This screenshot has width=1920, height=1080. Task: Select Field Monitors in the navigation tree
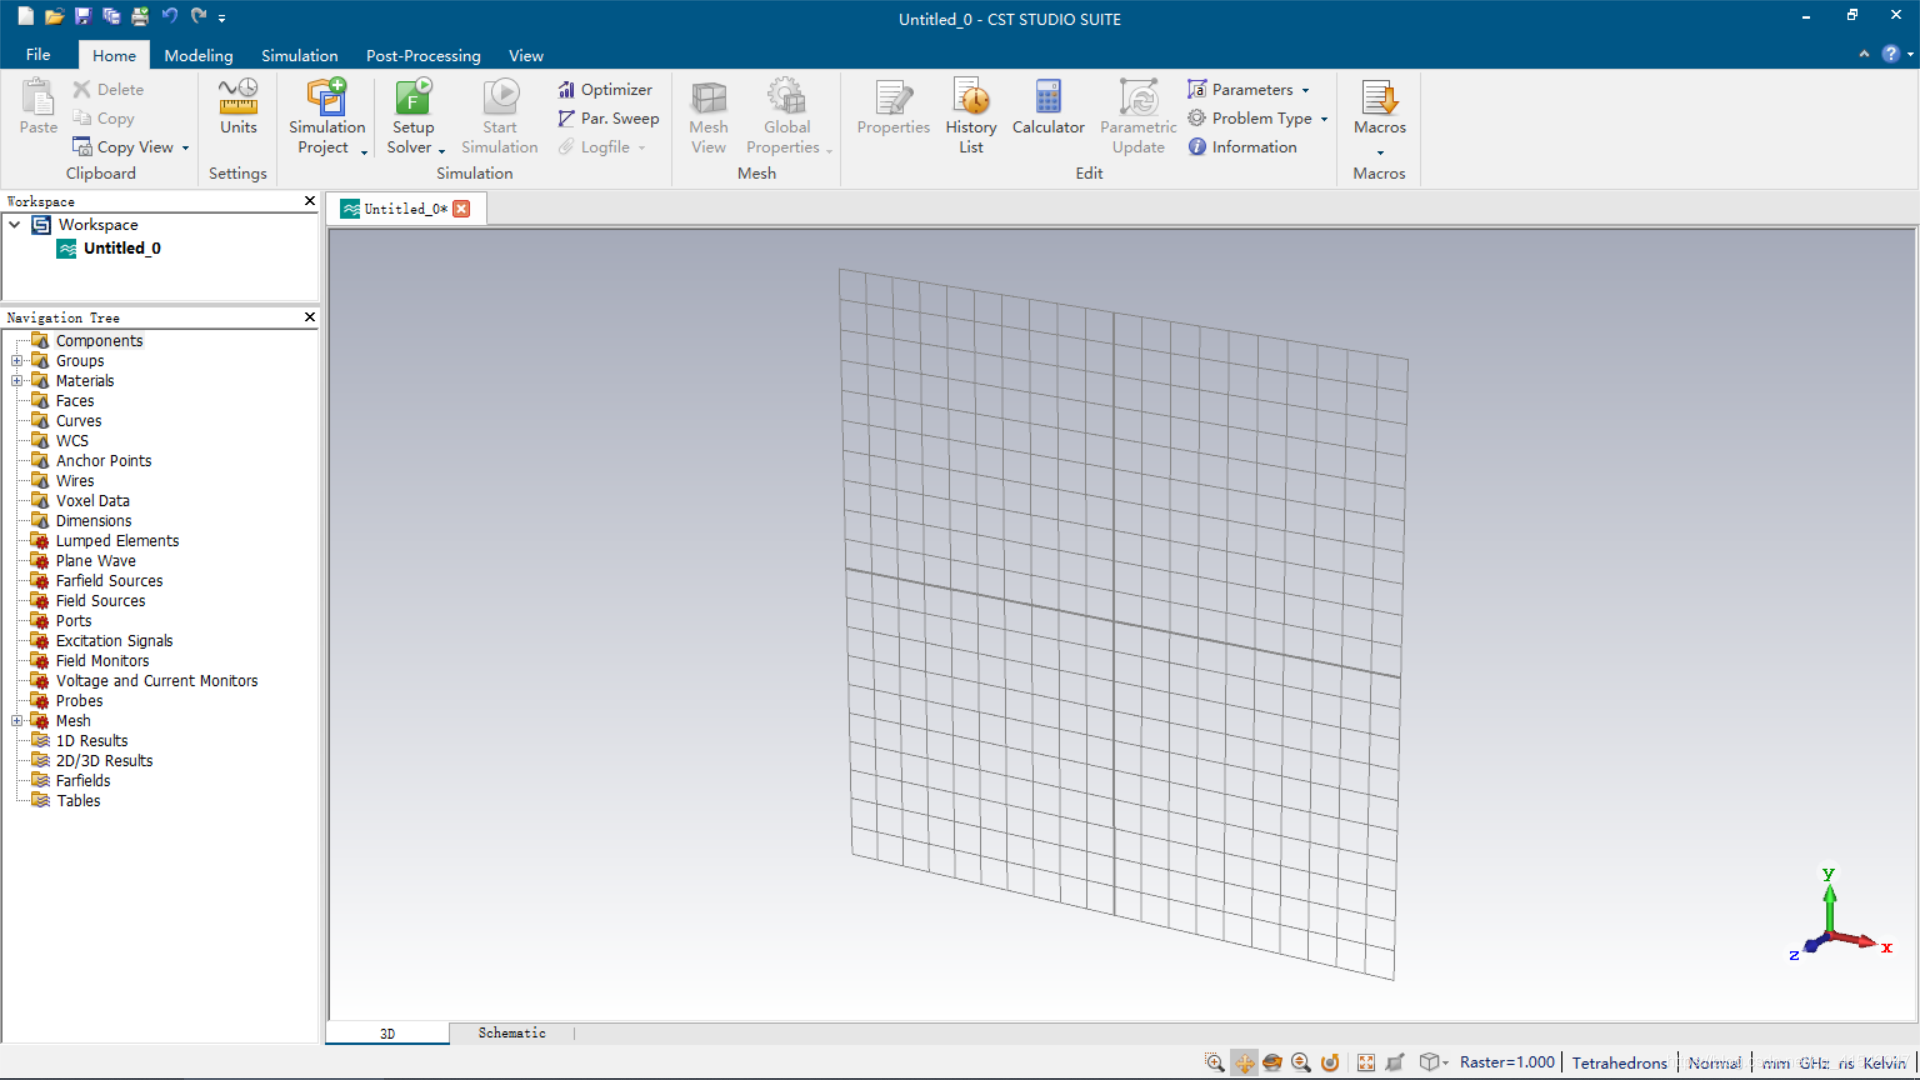coord(102,661)
